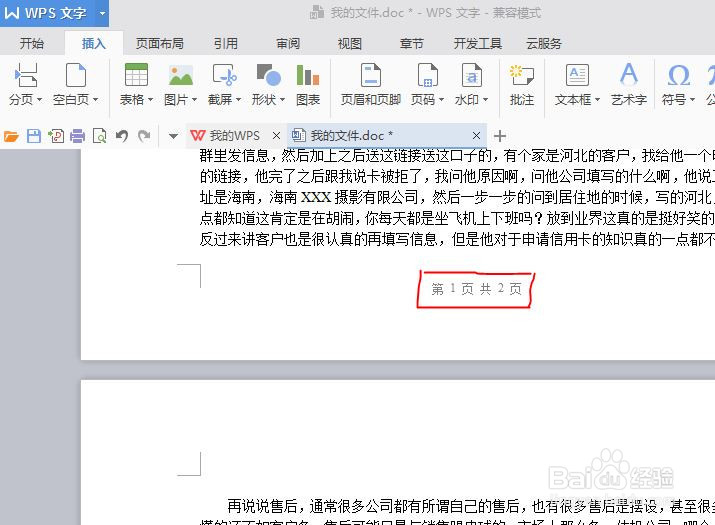Expand the 符号 dropdown arrow

click(692, 99)
